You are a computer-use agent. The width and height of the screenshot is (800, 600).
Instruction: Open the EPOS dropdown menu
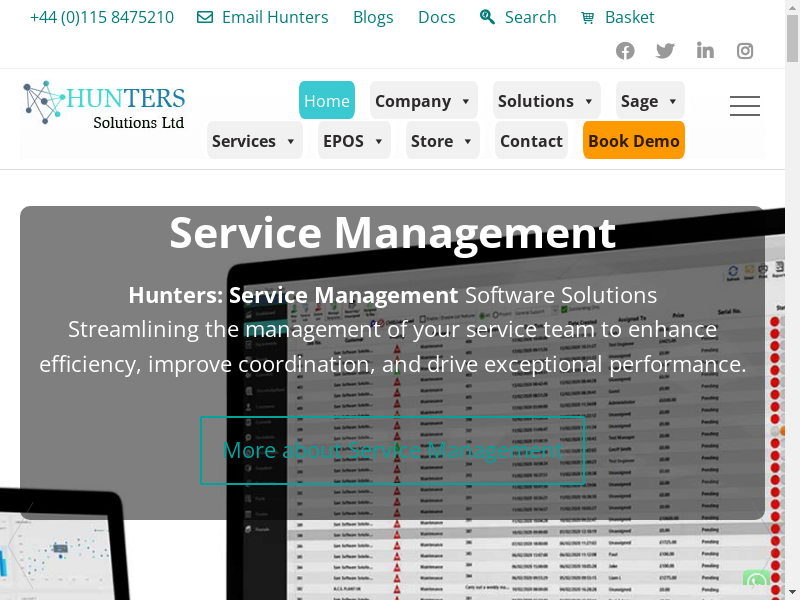coord(354,141)
